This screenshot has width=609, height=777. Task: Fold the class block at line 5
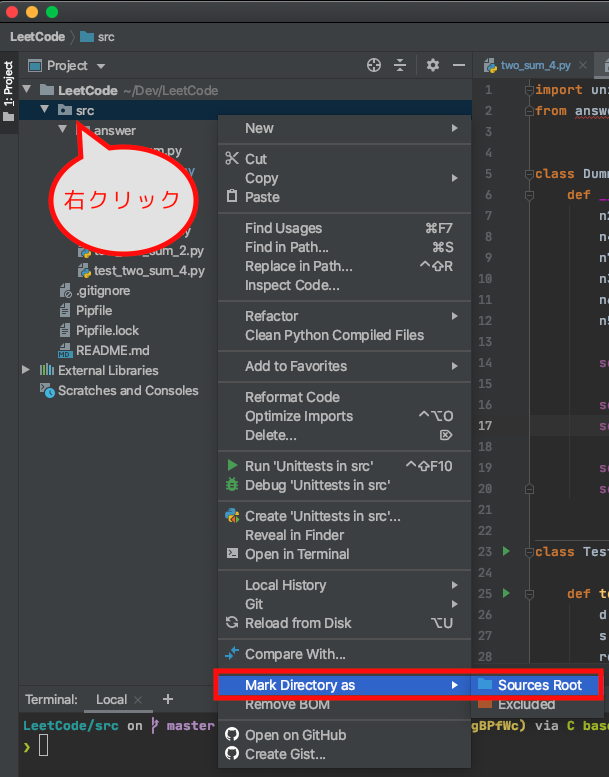[529, 174]
